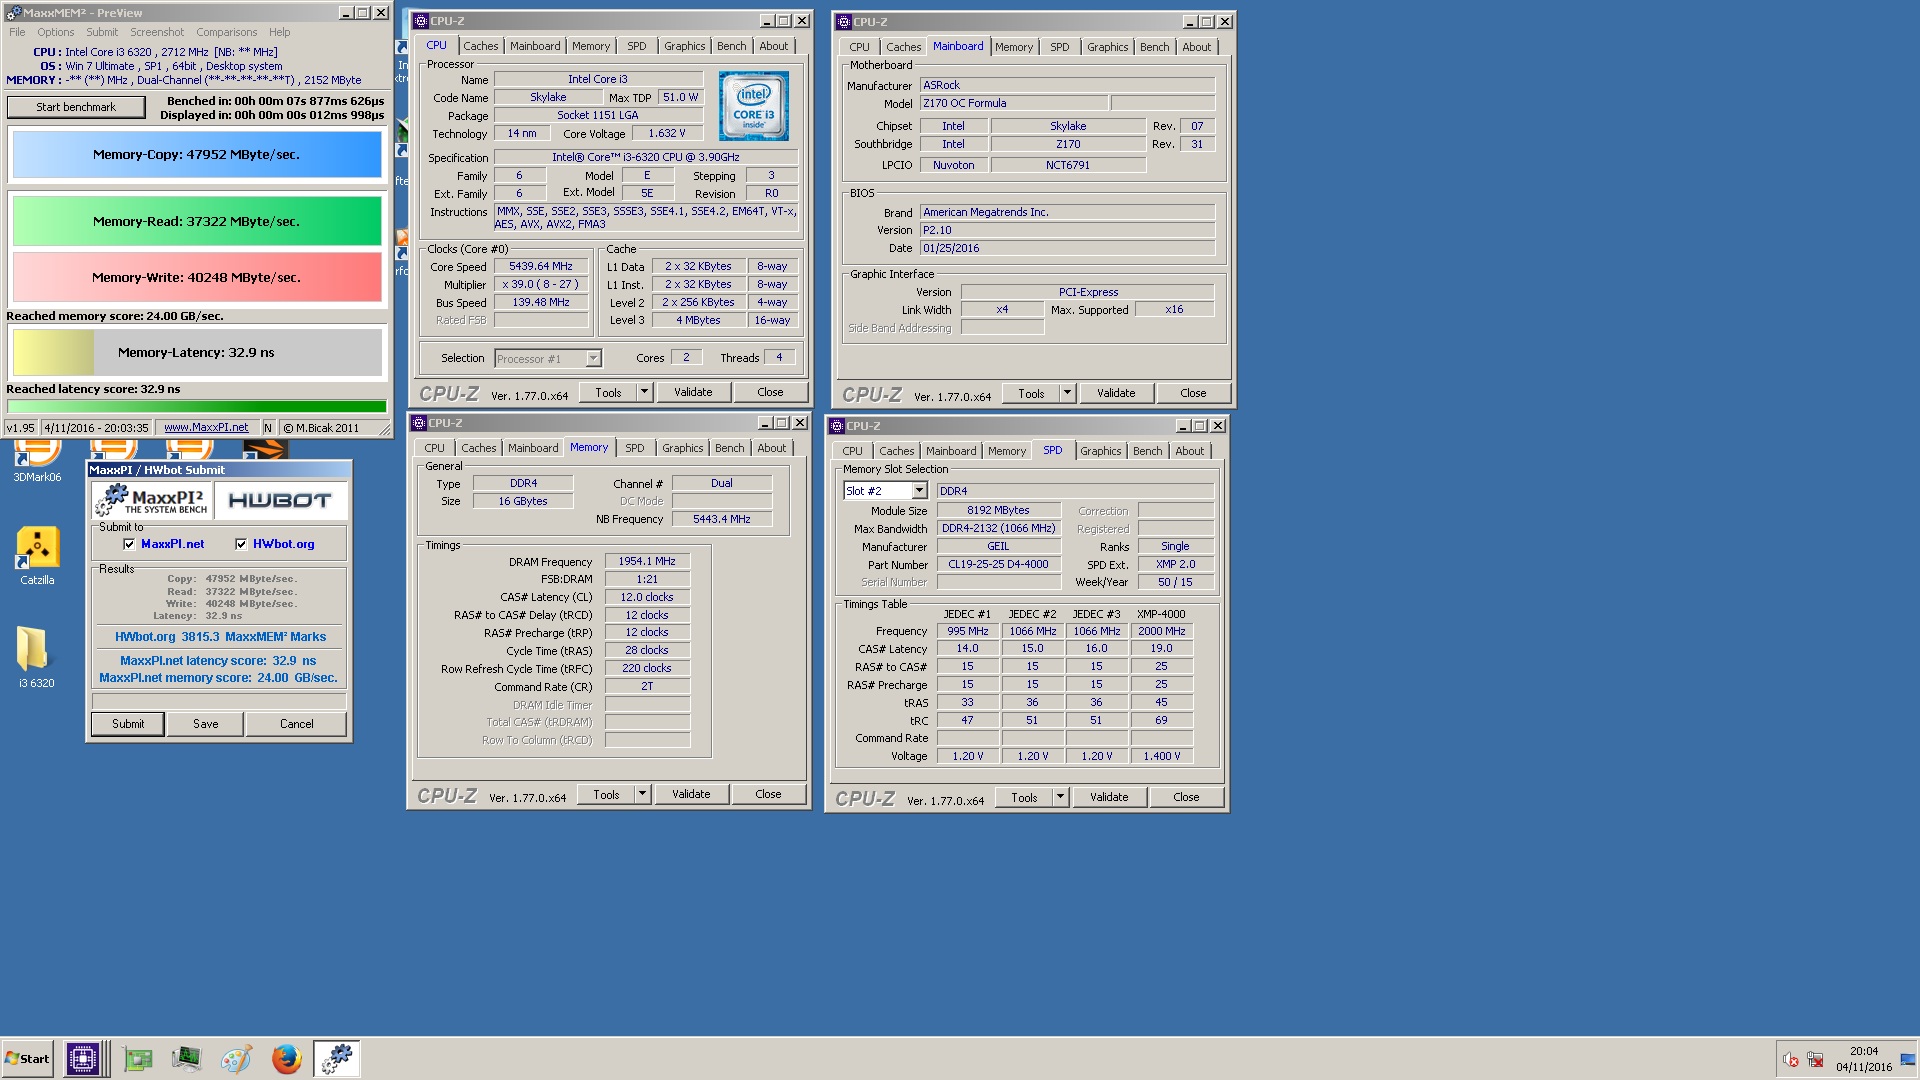Click the disconnected network tray icon
Viewport: 1920px width, 1080px height.
(1815, 1060)
